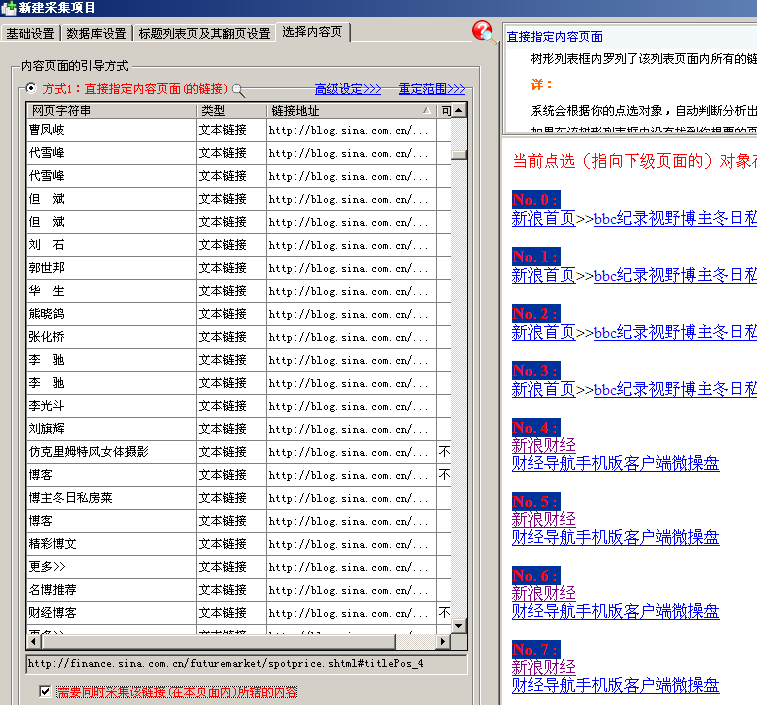Viewport: 757px width, 705px height.
Task: Select row 更多>> above 名博推荐
Action: [239, 567]
